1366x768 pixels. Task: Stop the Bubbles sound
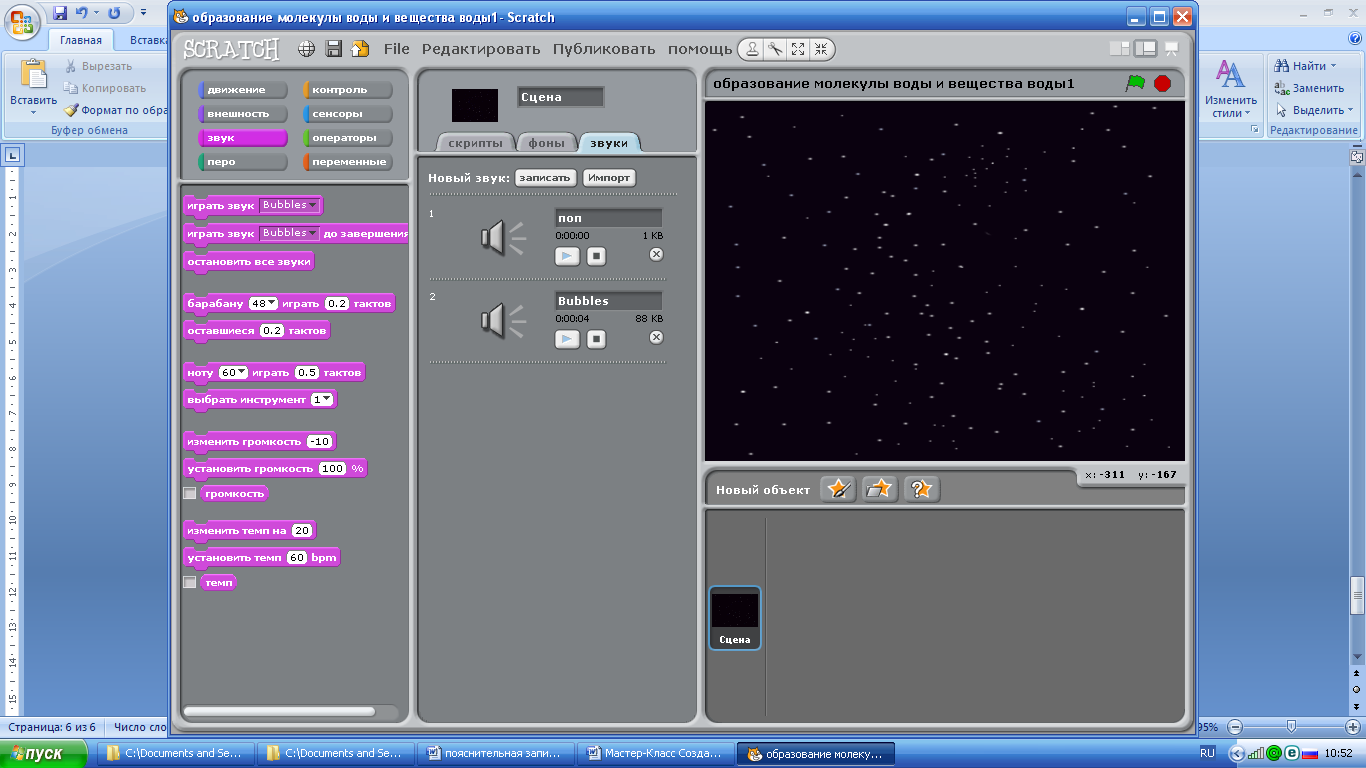(x=596, y=339)
